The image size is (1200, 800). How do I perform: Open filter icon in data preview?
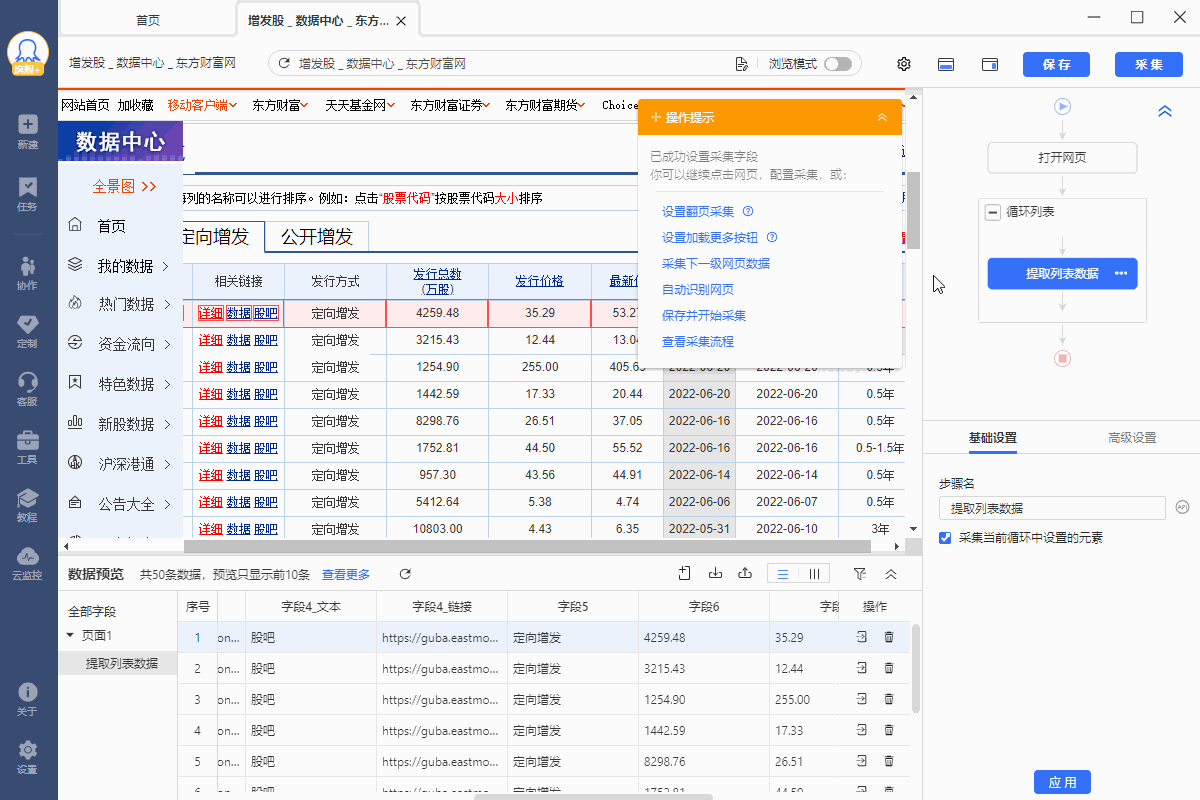pyautogui.click(x=859, y=574)
